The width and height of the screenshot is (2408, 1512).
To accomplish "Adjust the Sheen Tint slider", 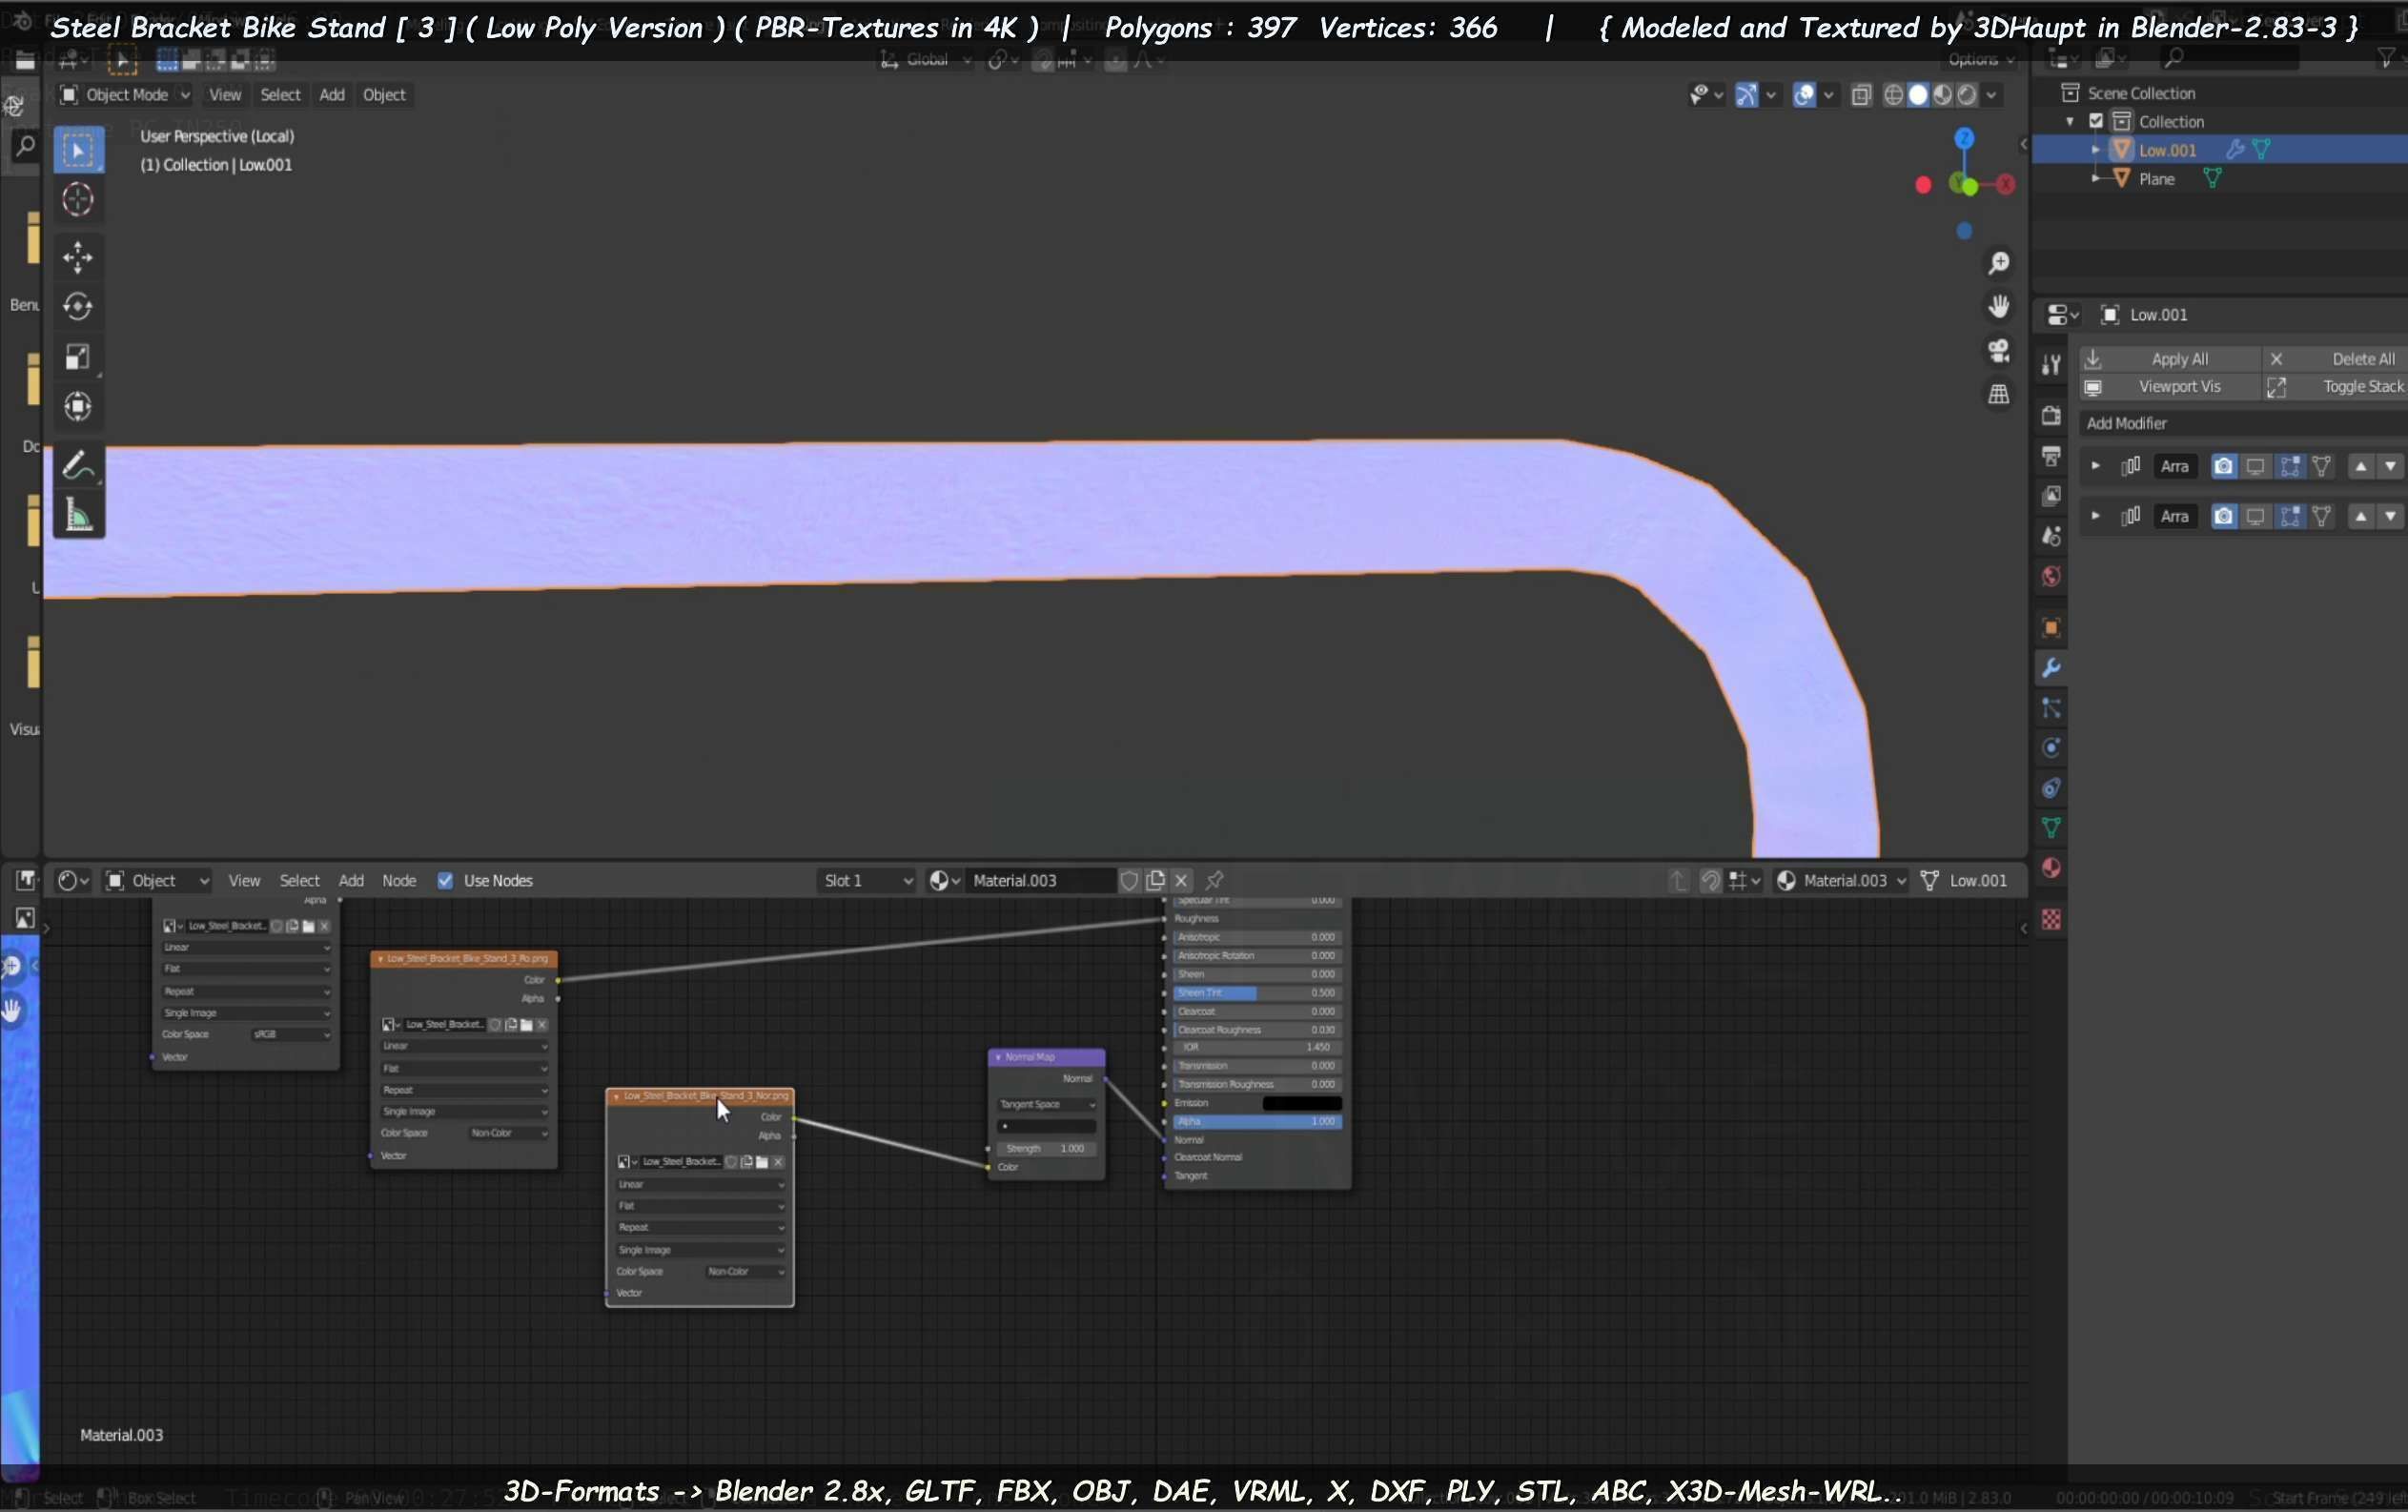I will pyautogui.click(x=1256, y=992).
